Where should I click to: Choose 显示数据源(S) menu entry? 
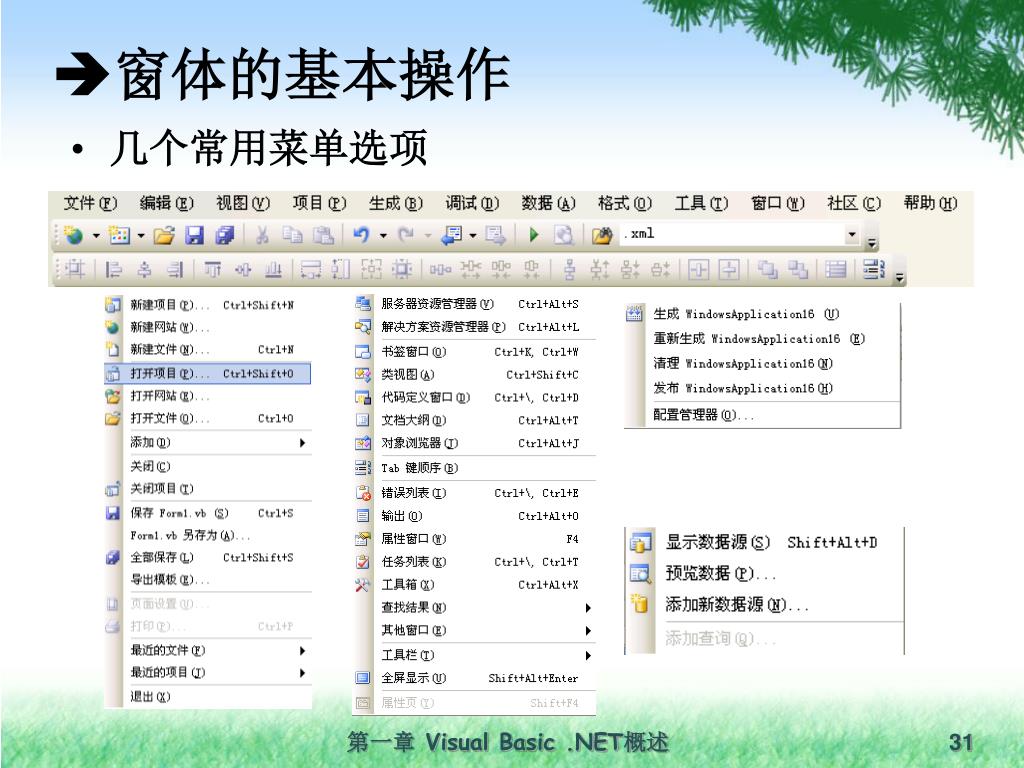(764, 543)
